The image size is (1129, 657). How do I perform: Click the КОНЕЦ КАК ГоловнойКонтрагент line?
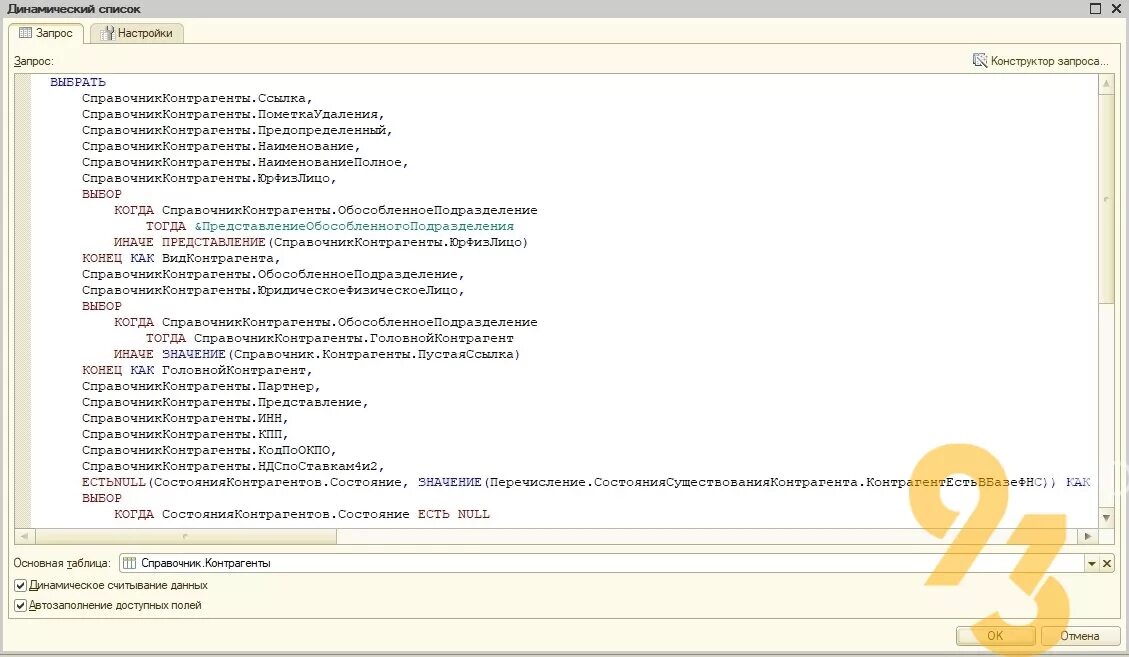point(197,370)
